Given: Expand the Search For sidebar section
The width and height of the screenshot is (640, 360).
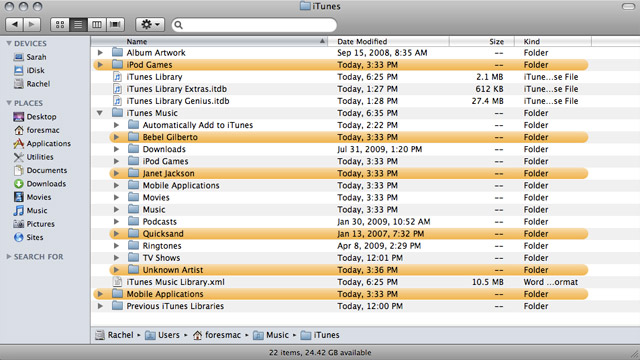Looking at the screenshot, I should (x=9, y=256).
